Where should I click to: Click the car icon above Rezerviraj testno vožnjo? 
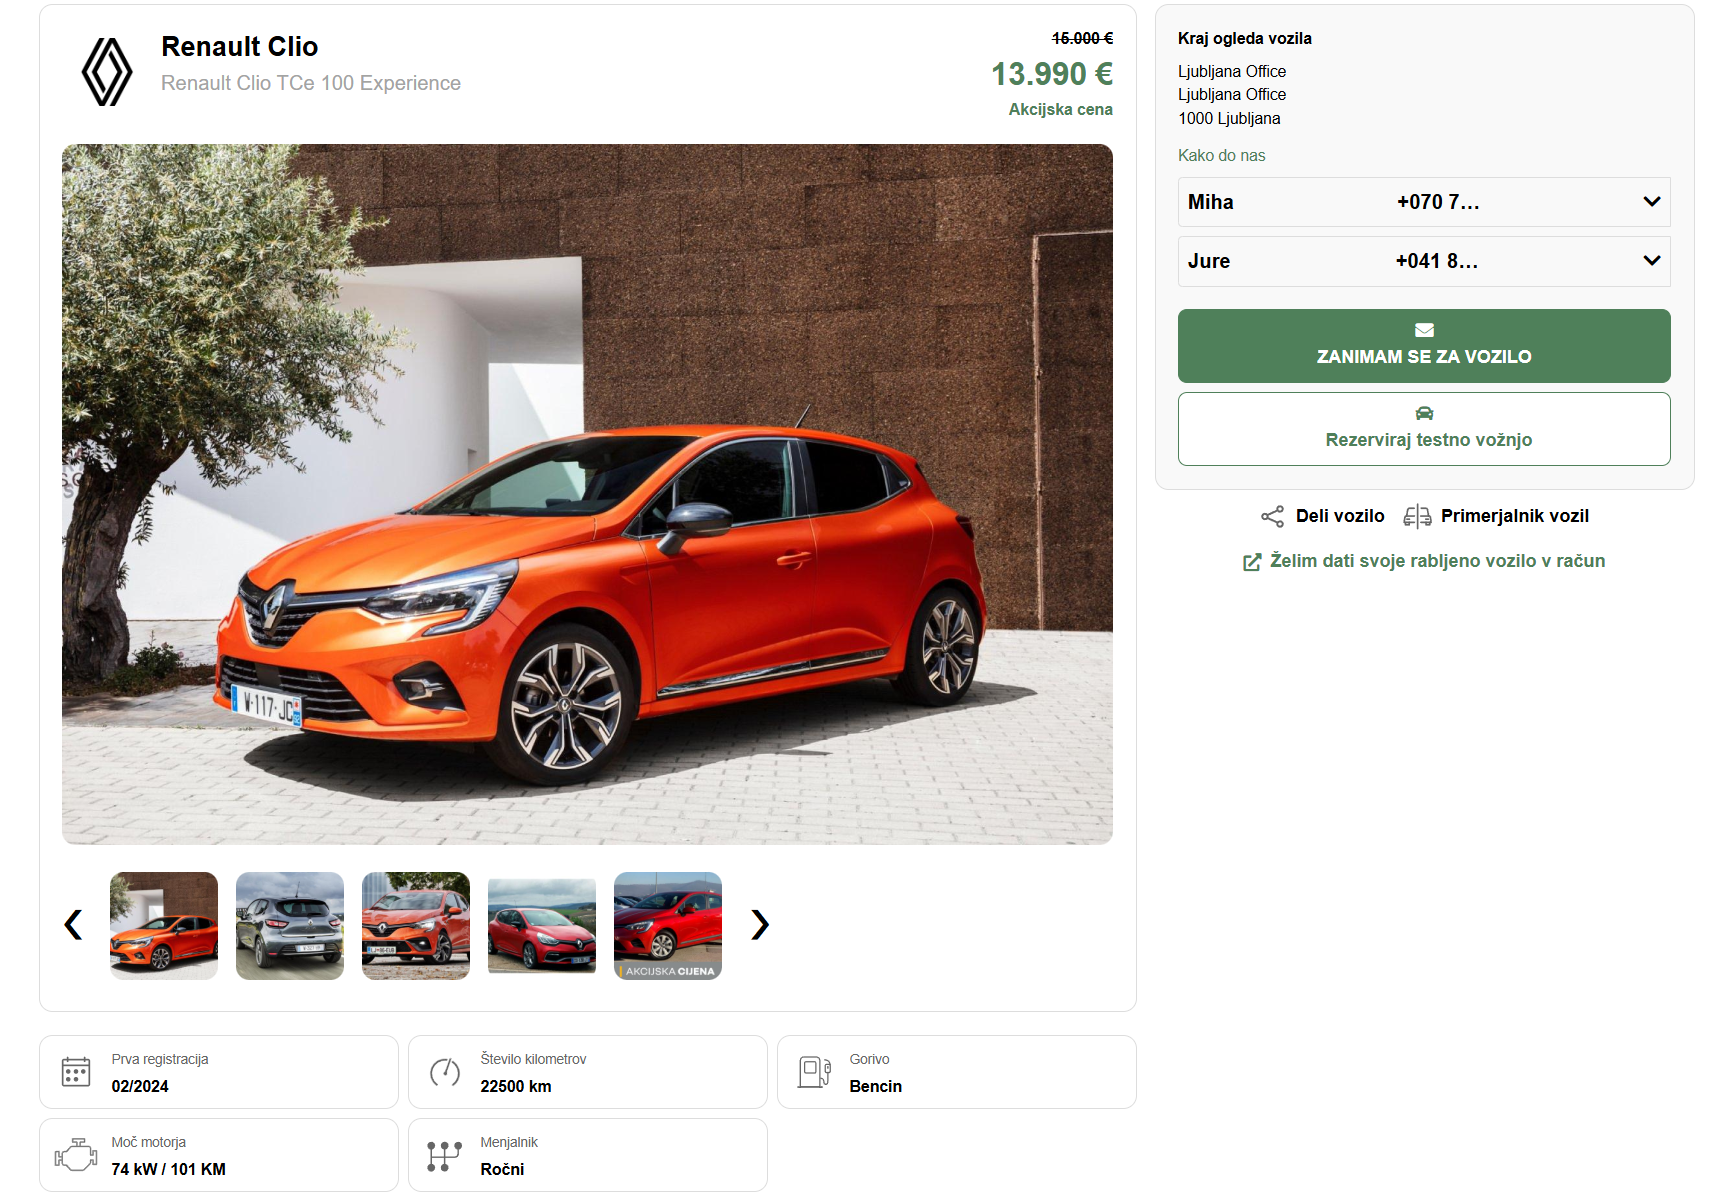1424,413
